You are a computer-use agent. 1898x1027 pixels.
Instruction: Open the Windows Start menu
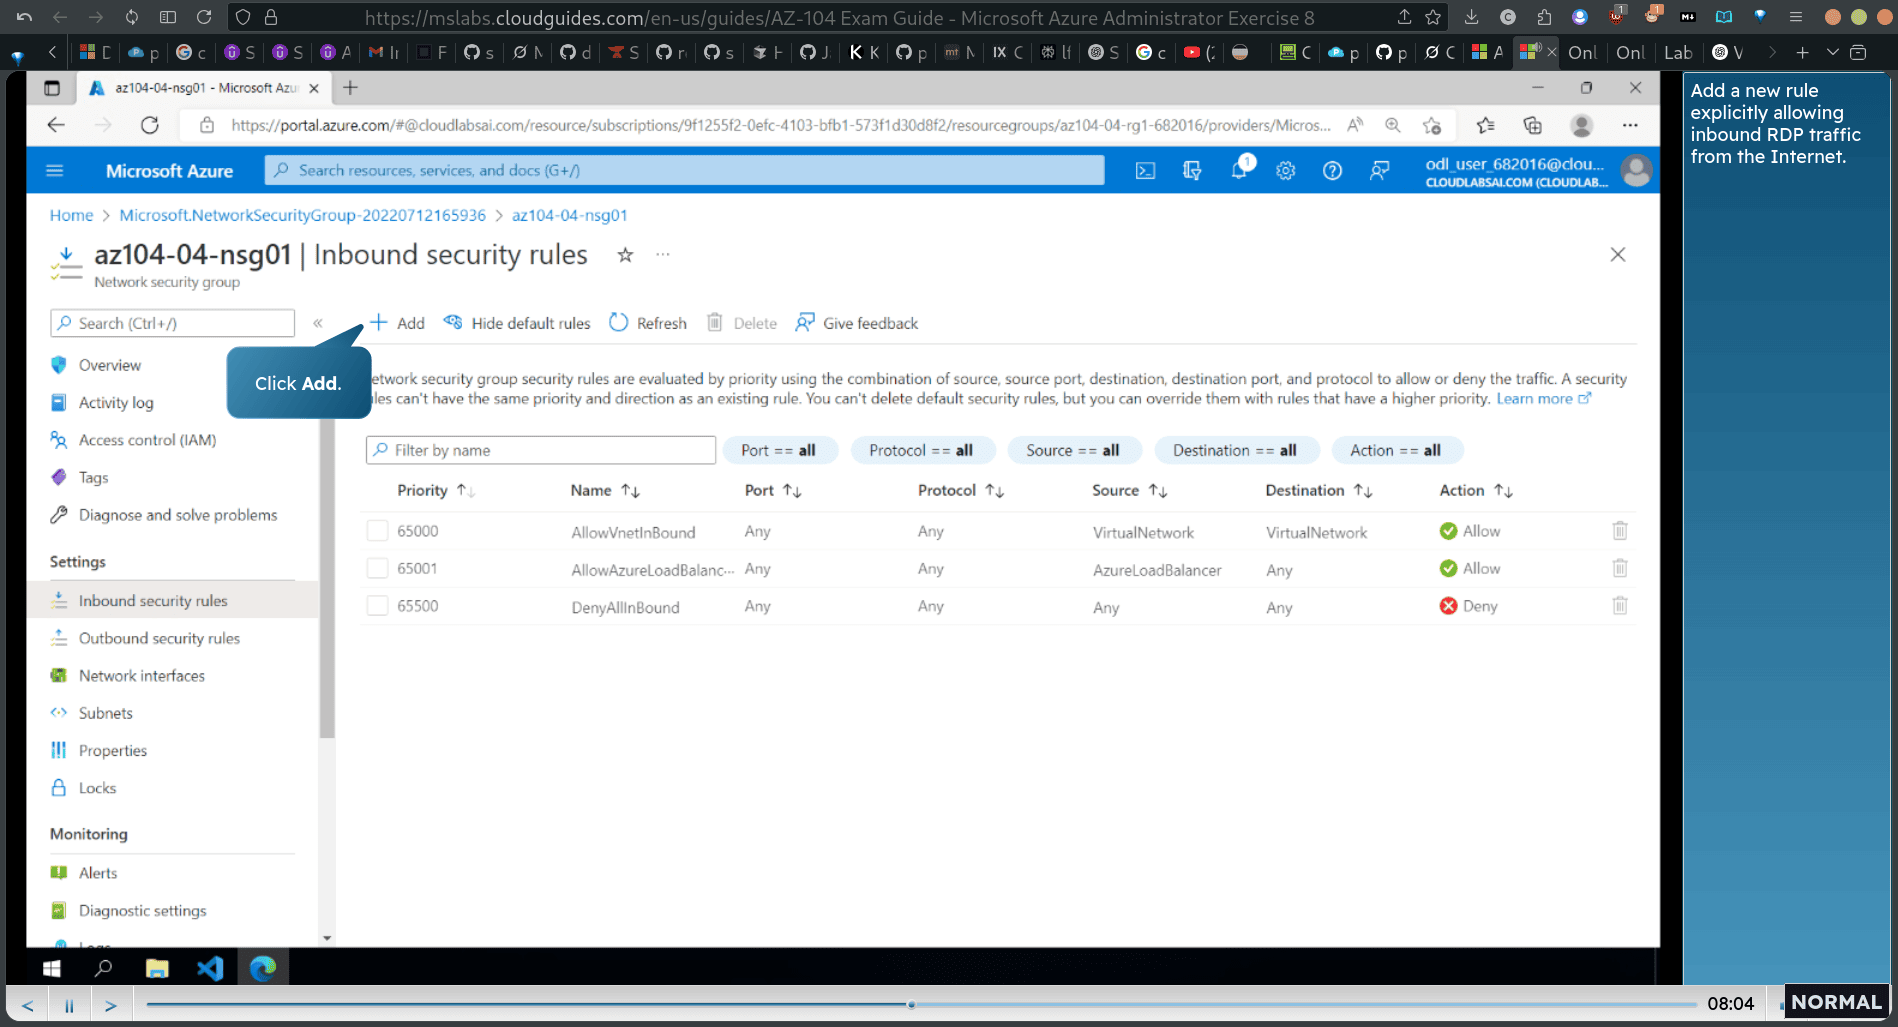(51, 968)
